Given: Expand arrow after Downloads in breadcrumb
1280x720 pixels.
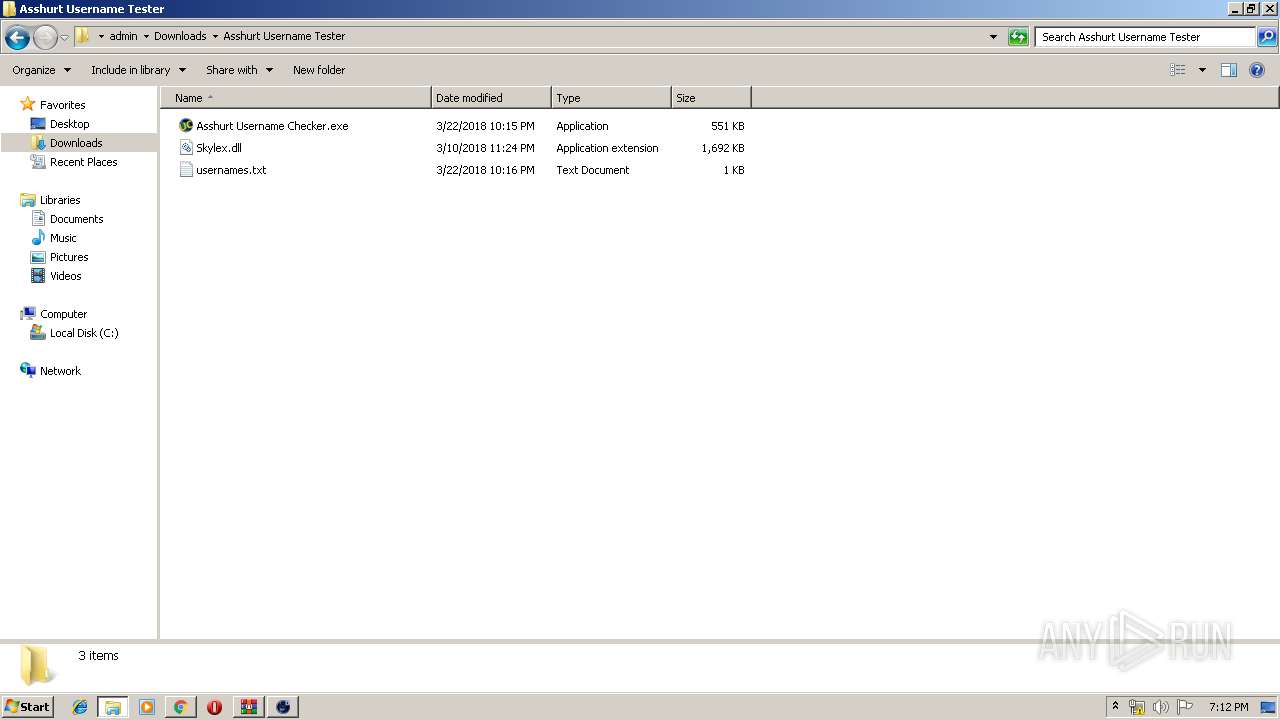Looking at the screenshot, I should (215, 36).
